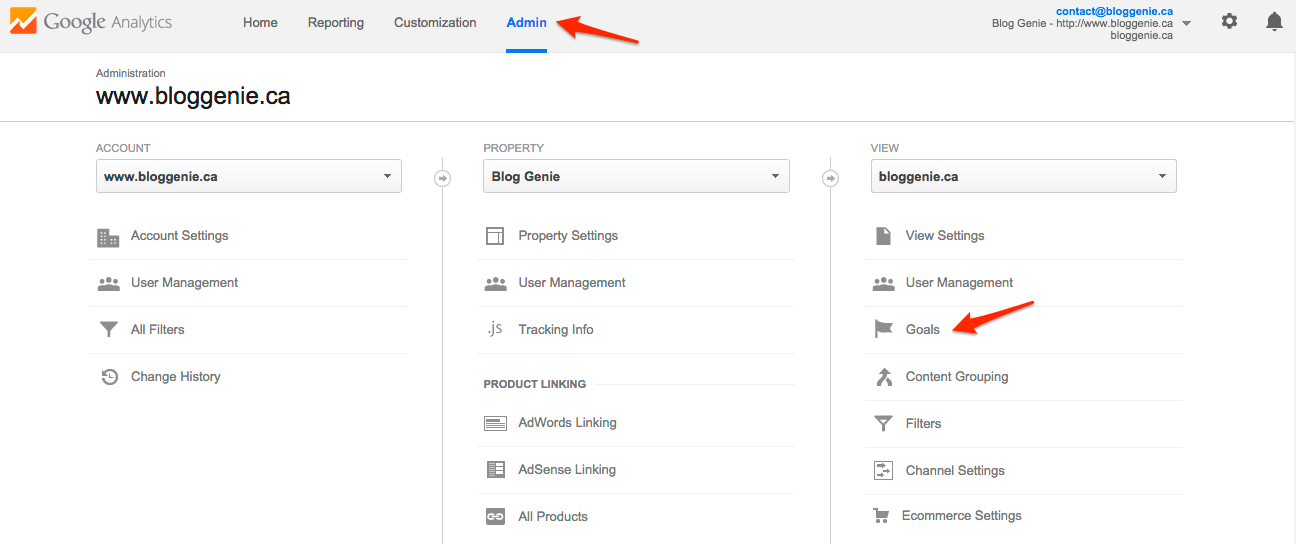1296x544 pixels.
Task: Open account-level User Management link
Action: [184, 283]
